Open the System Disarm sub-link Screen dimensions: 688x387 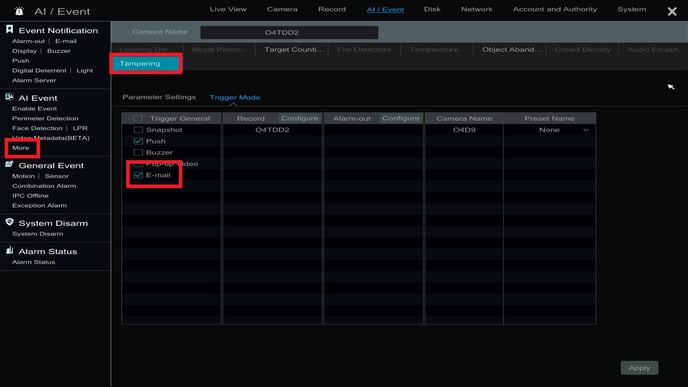38,234
